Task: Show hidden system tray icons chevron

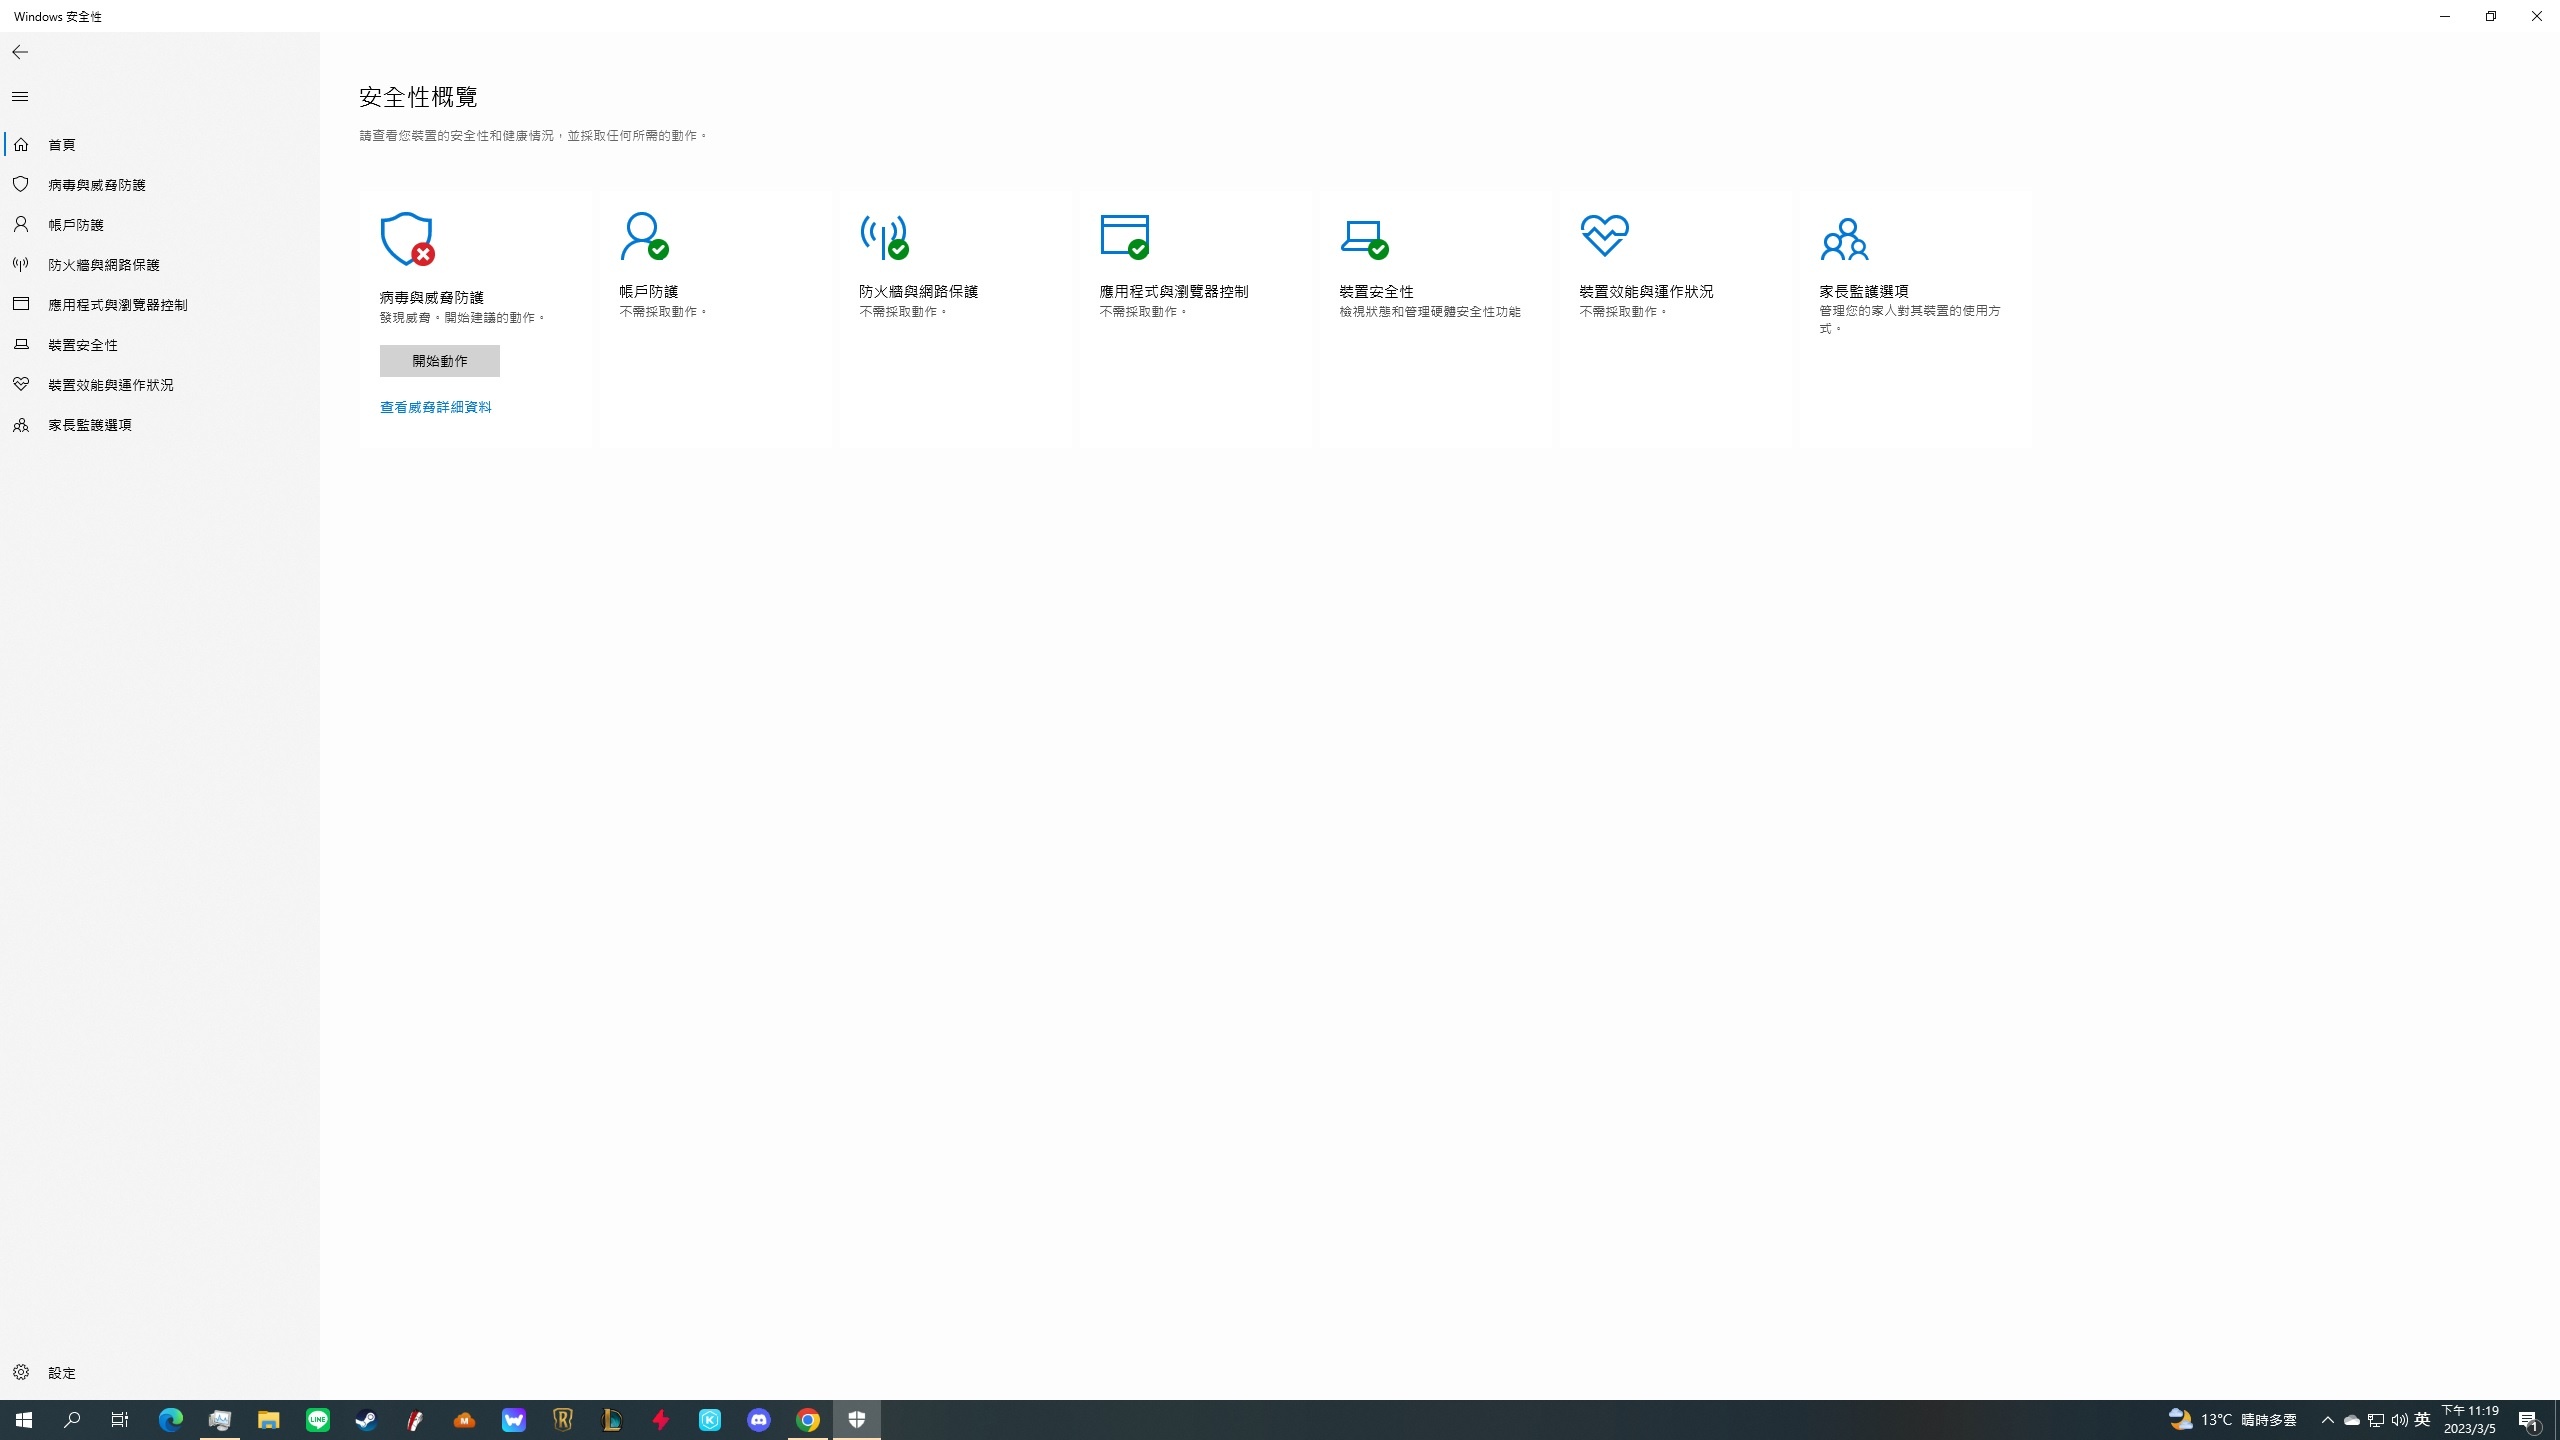Action: [2327, 1420]
